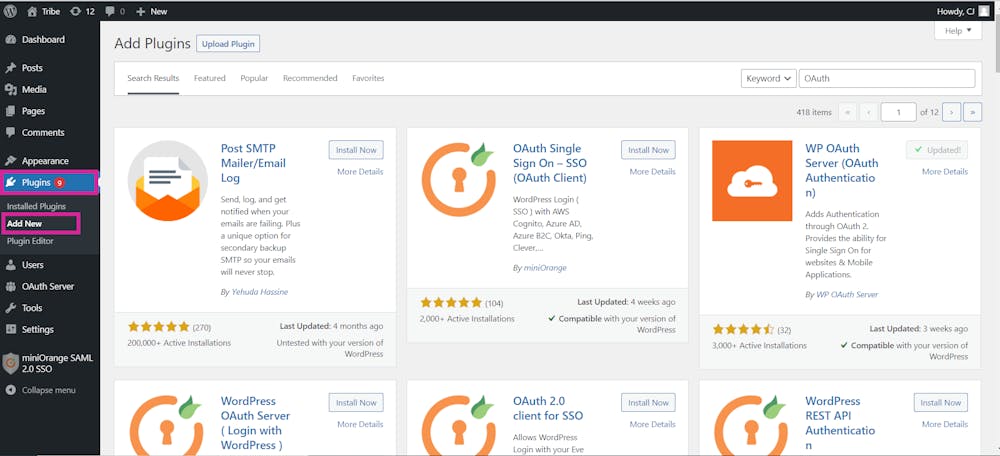Visit the Tribe site home link
Screen dimensions: 1000x456
44,11
